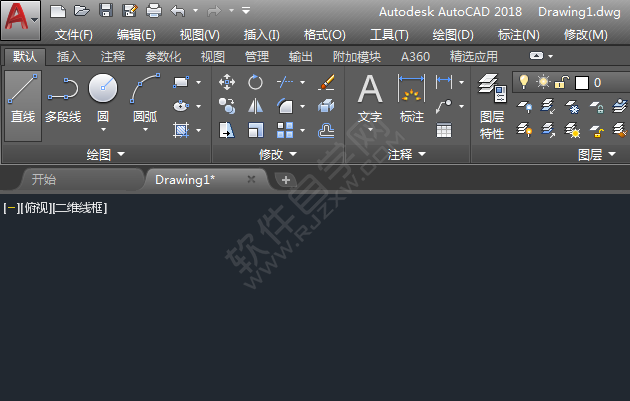Open the 格式(O) menu
The width and height of the screenshot is (630, 401).
[325, 35]
